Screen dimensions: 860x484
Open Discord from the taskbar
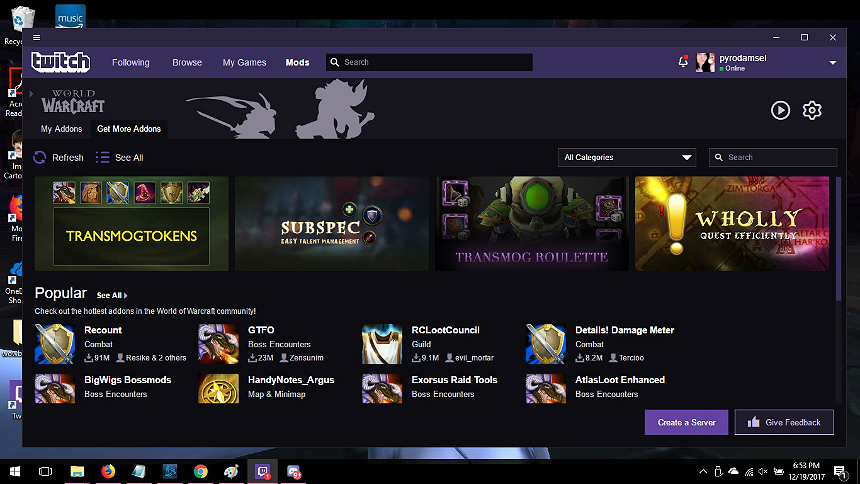point(293,471)
